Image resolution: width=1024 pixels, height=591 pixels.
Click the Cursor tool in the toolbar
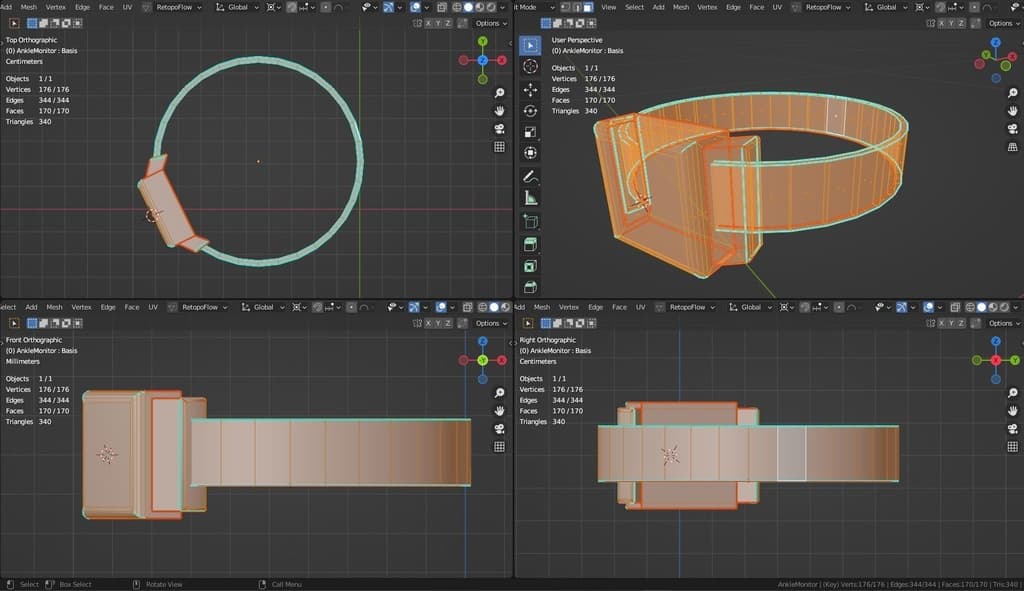pyautogui.click(x=530, y=67)
